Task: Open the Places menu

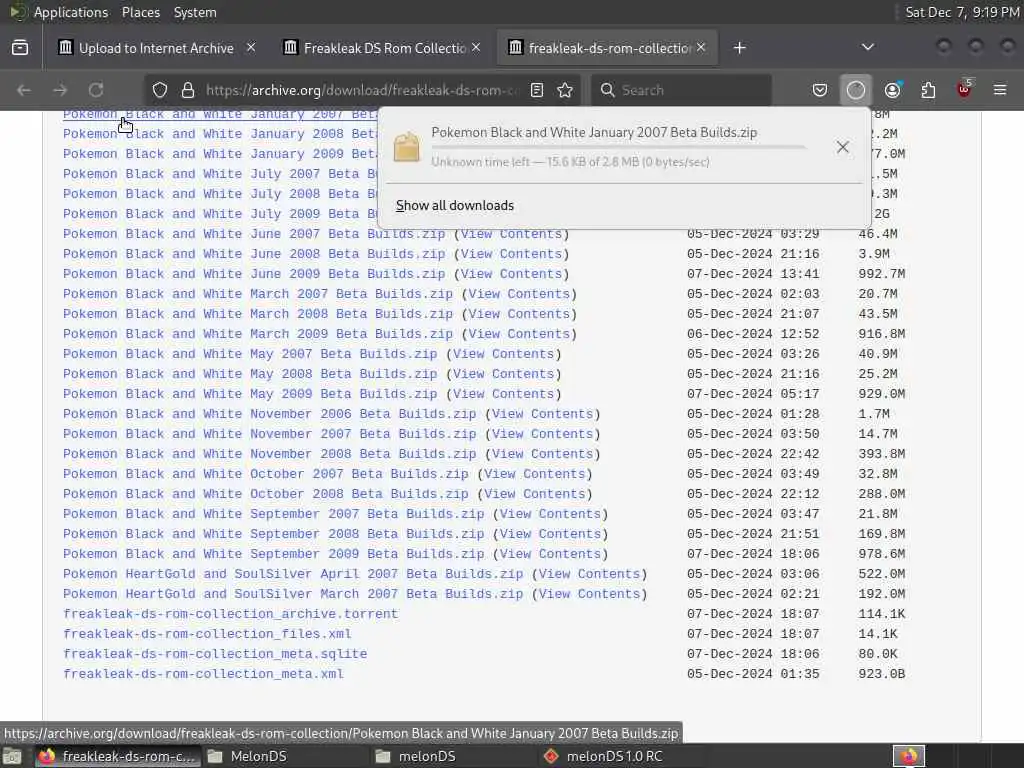Action: click(141, 12)
